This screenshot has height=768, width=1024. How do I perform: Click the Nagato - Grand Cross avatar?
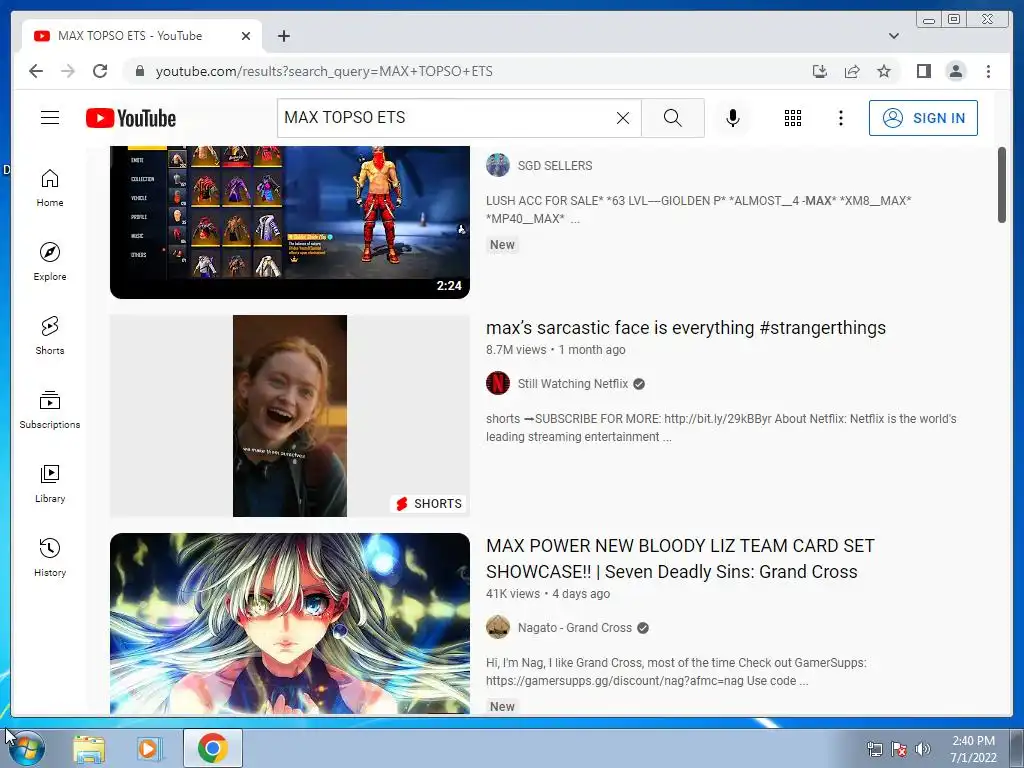[x=498, y=628]
